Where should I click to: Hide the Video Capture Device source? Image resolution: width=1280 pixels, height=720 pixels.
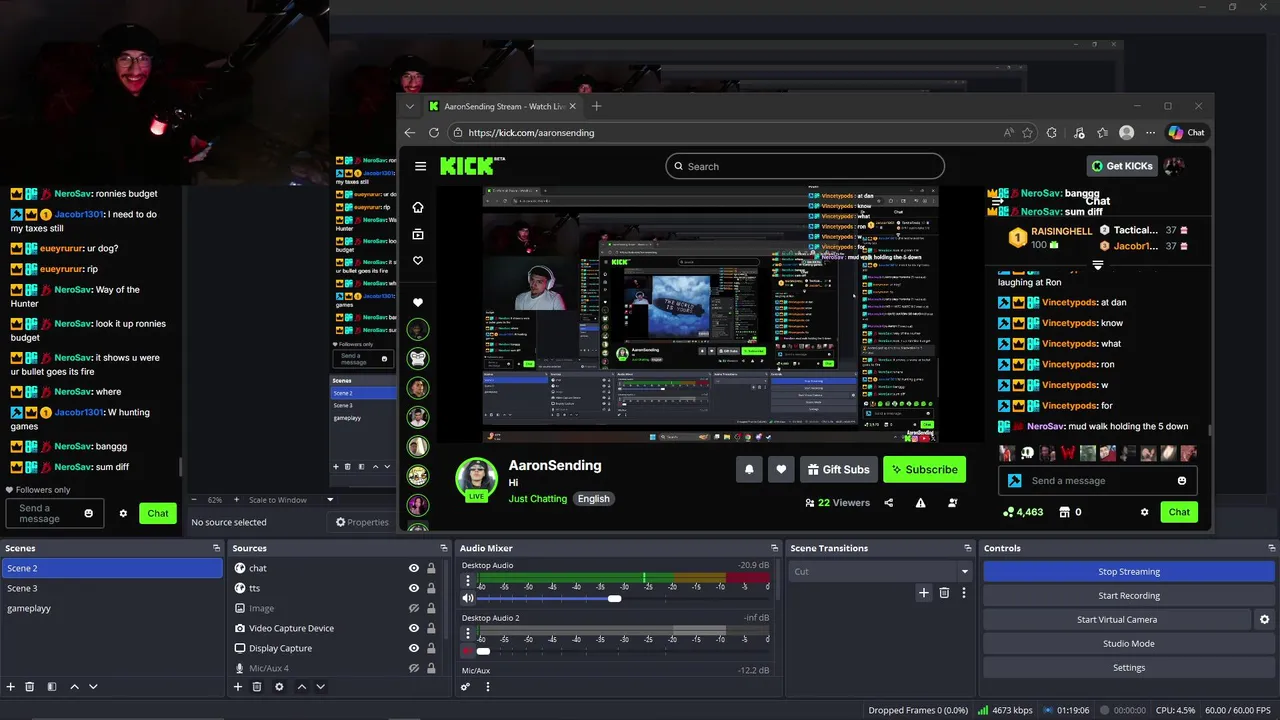click(x=413, y=628)
